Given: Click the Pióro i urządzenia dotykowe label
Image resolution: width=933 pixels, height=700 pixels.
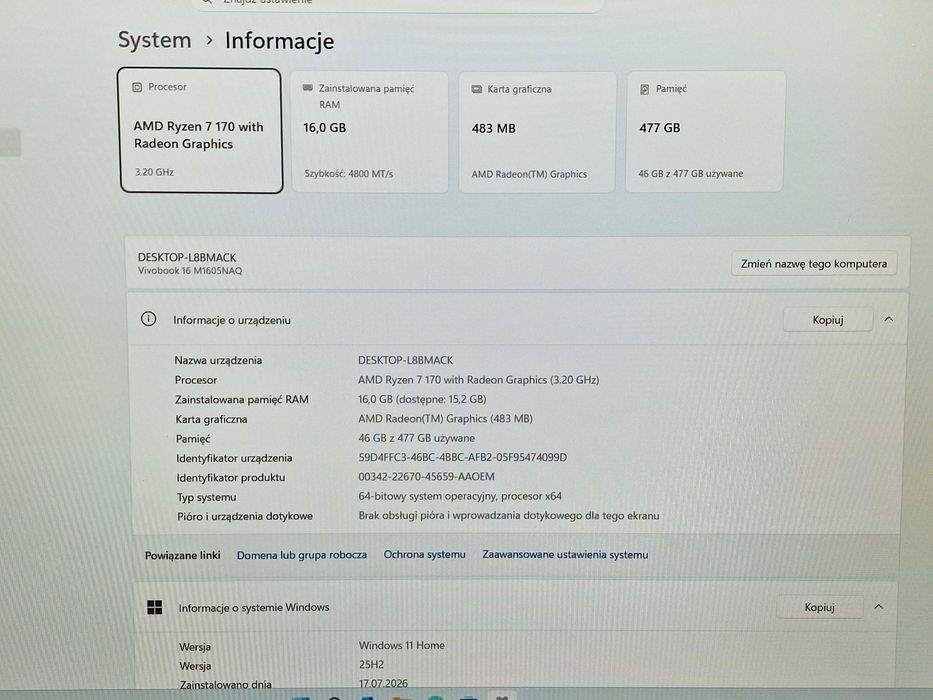Looking at the screenshot, I should (245, 516).
